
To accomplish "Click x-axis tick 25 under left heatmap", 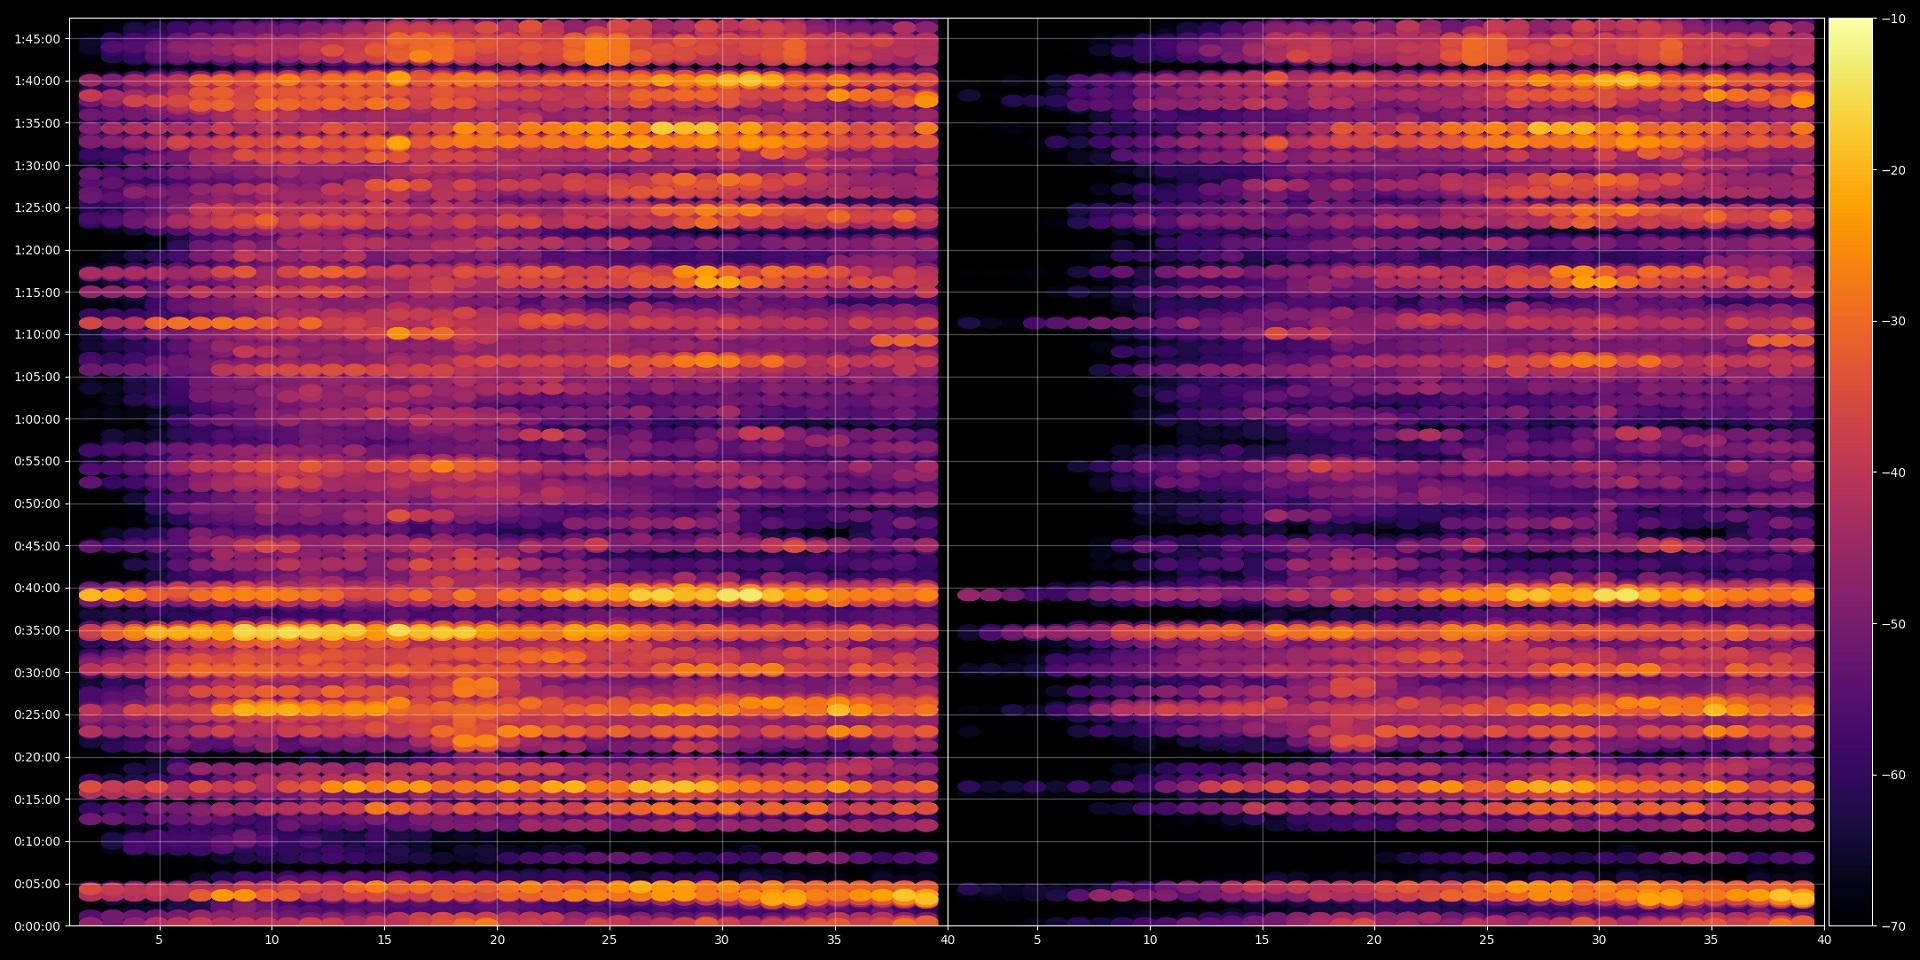I will click(x=609, y=940).
